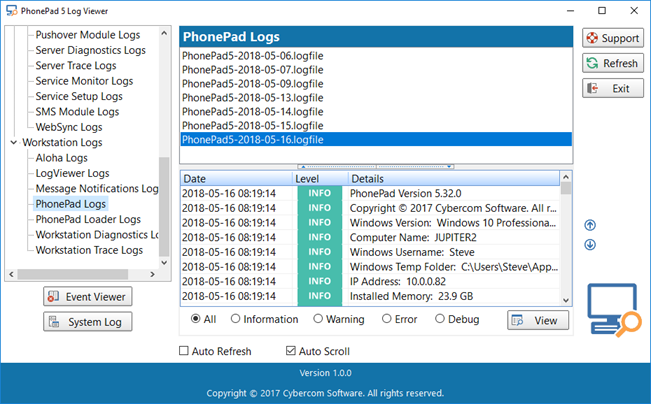Click the Support lifebuoy icon
The image size is (651, 404).
[592, 38]
